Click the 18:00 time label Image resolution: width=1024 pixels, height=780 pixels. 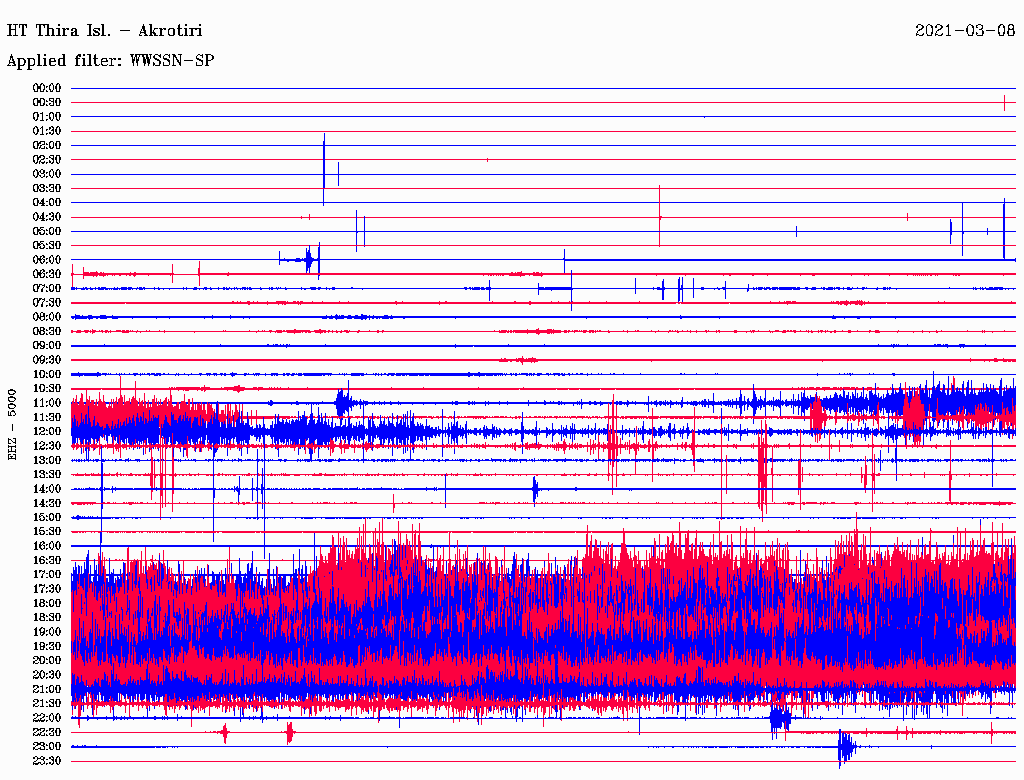click(x=47, y=604)
